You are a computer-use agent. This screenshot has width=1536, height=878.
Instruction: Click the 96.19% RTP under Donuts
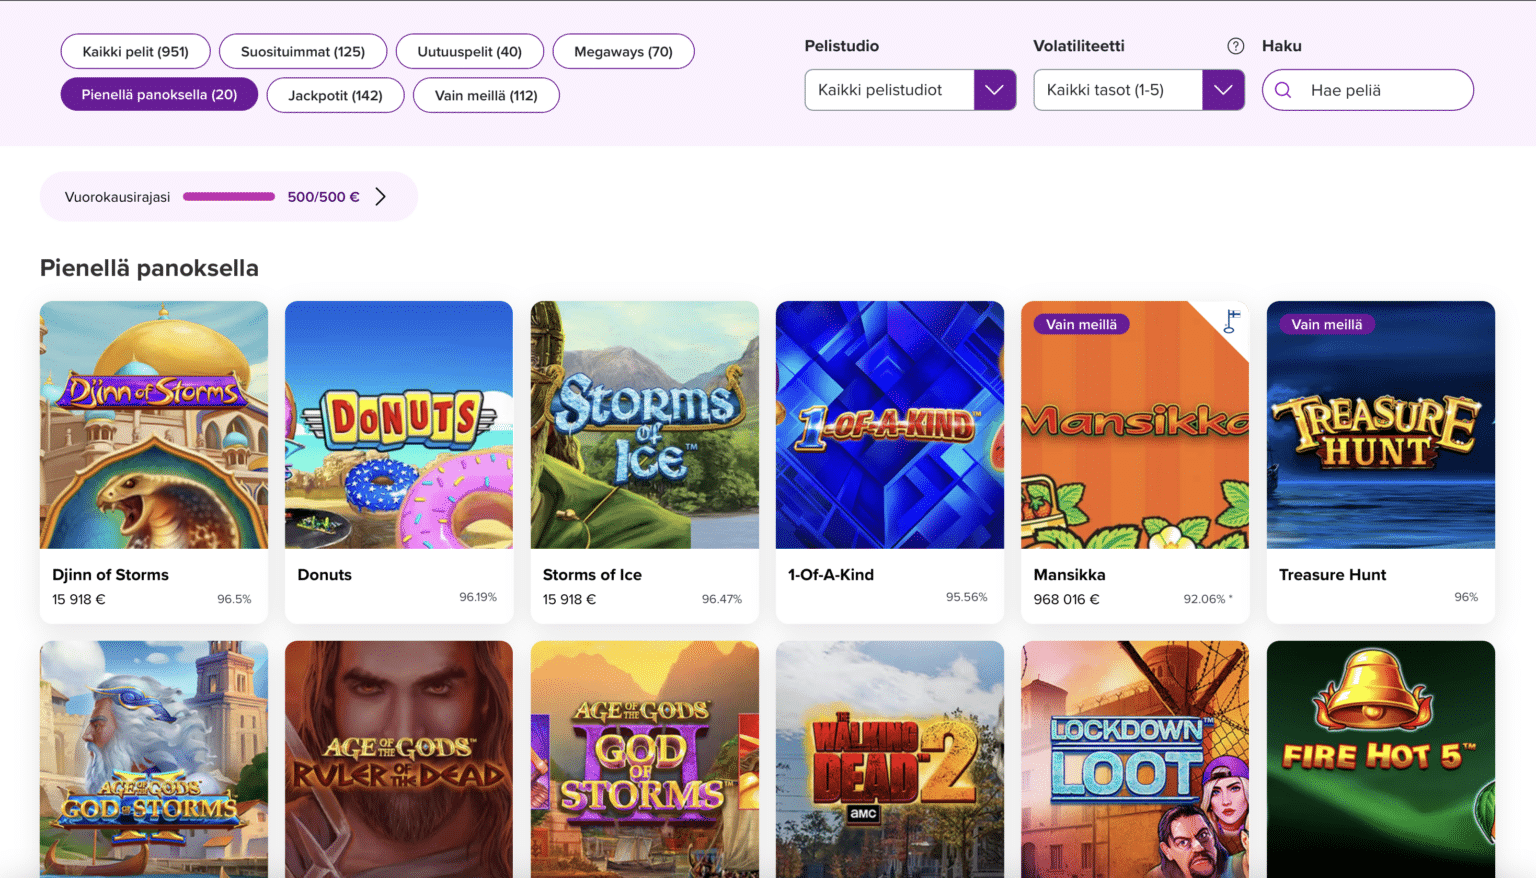pos(478,597)
